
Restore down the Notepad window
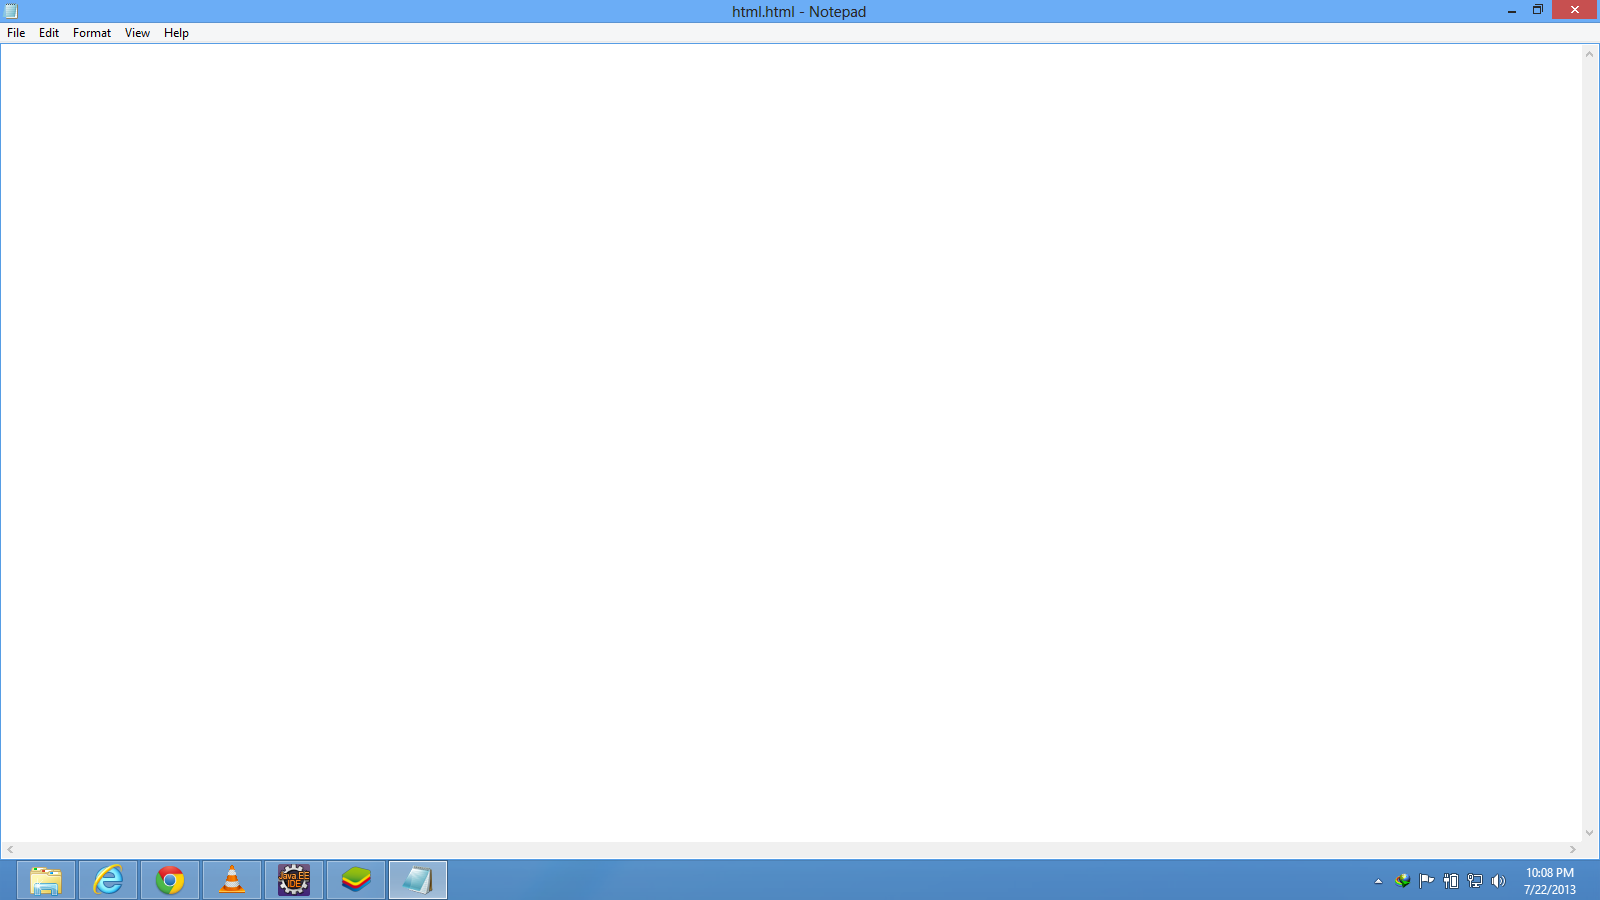pyautogui.click(x=1538, y=10)
